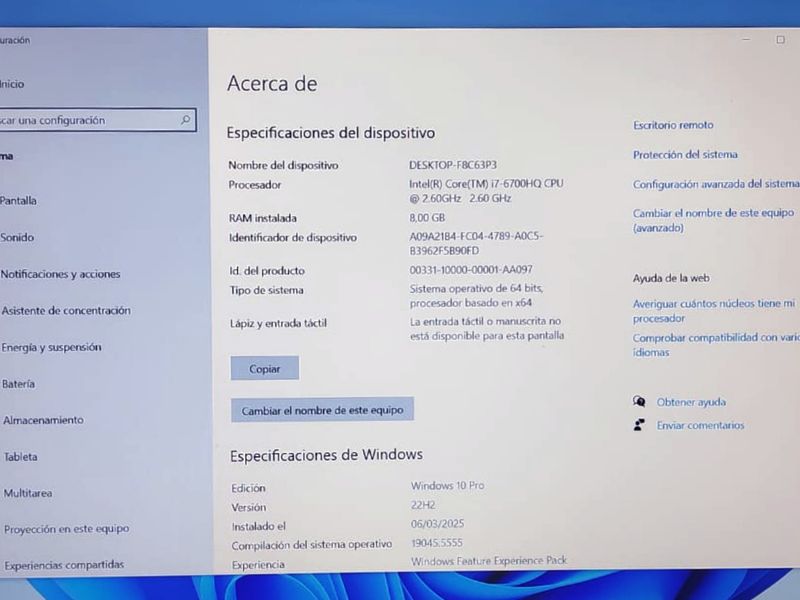Click the Obtener ayuda link
Screen dimensions: 800x600
coord(691,402)
